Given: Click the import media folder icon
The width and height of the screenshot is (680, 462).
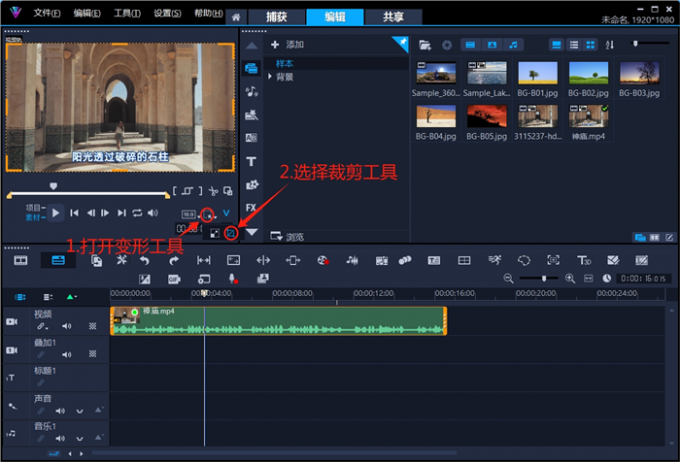Looking at the screenshot, I should (425, 45).
